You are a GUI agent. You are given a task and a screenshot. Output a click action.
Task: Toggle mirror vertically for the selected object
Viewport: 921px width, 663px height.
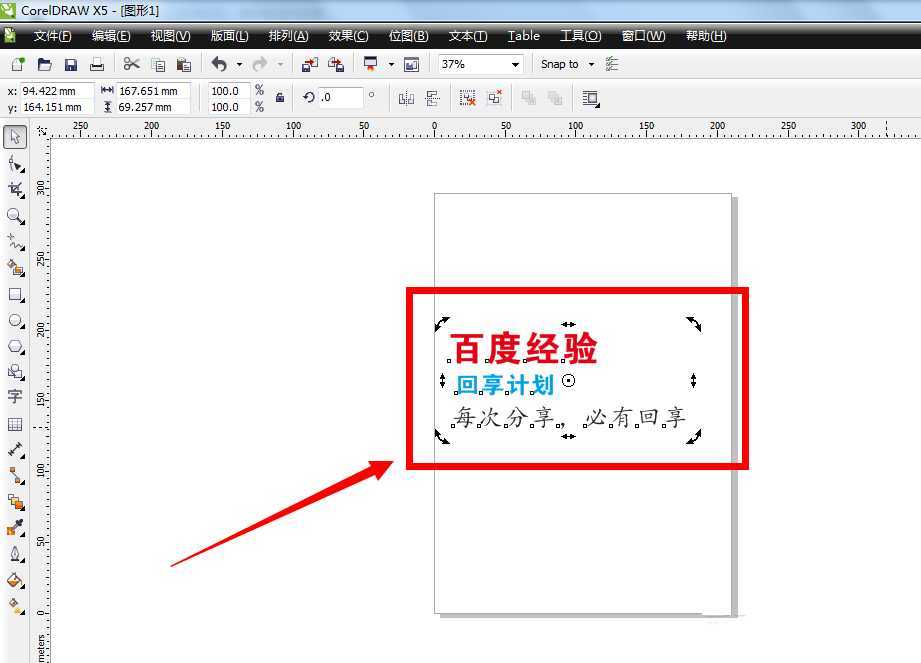pos(433,98)
